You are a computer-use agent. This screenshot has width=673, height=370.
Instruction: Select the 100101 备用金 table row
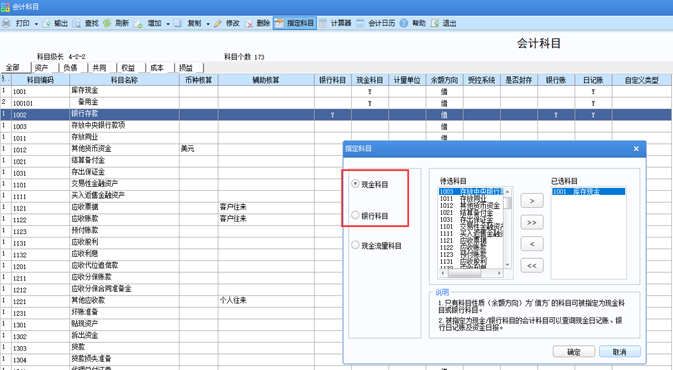pos(336,103)
